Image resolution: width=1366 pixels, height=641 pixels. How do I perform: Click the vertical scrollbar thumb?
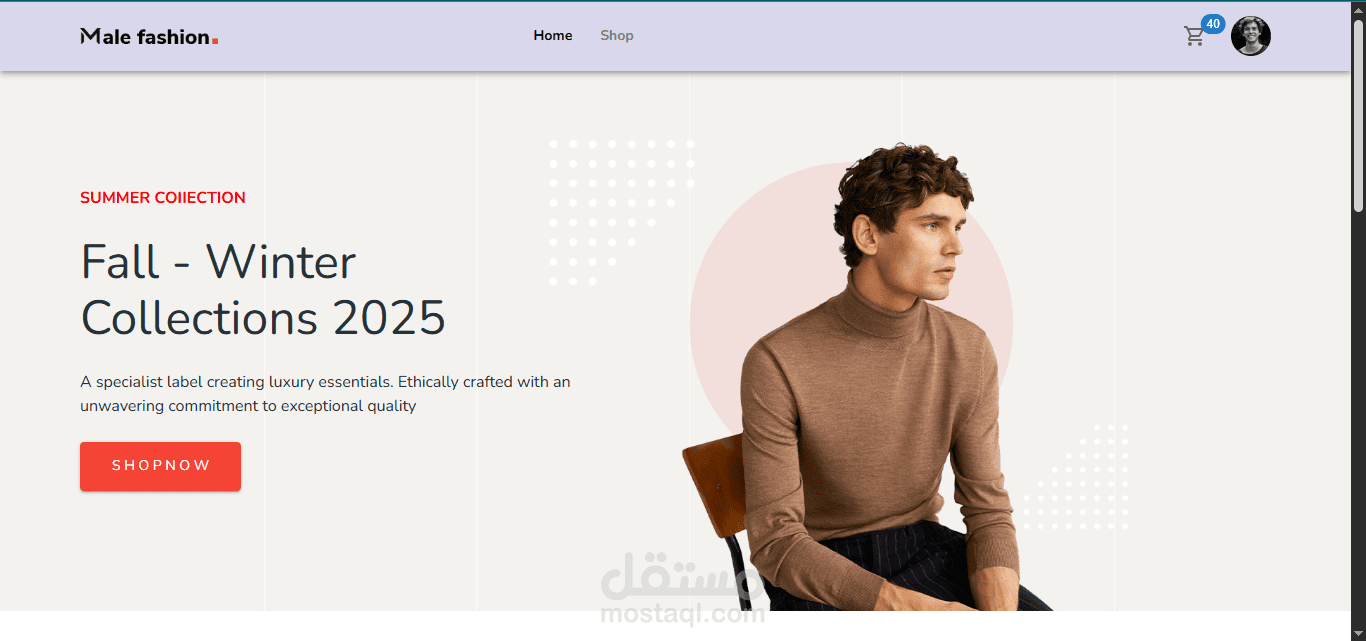pos(1358,115)
